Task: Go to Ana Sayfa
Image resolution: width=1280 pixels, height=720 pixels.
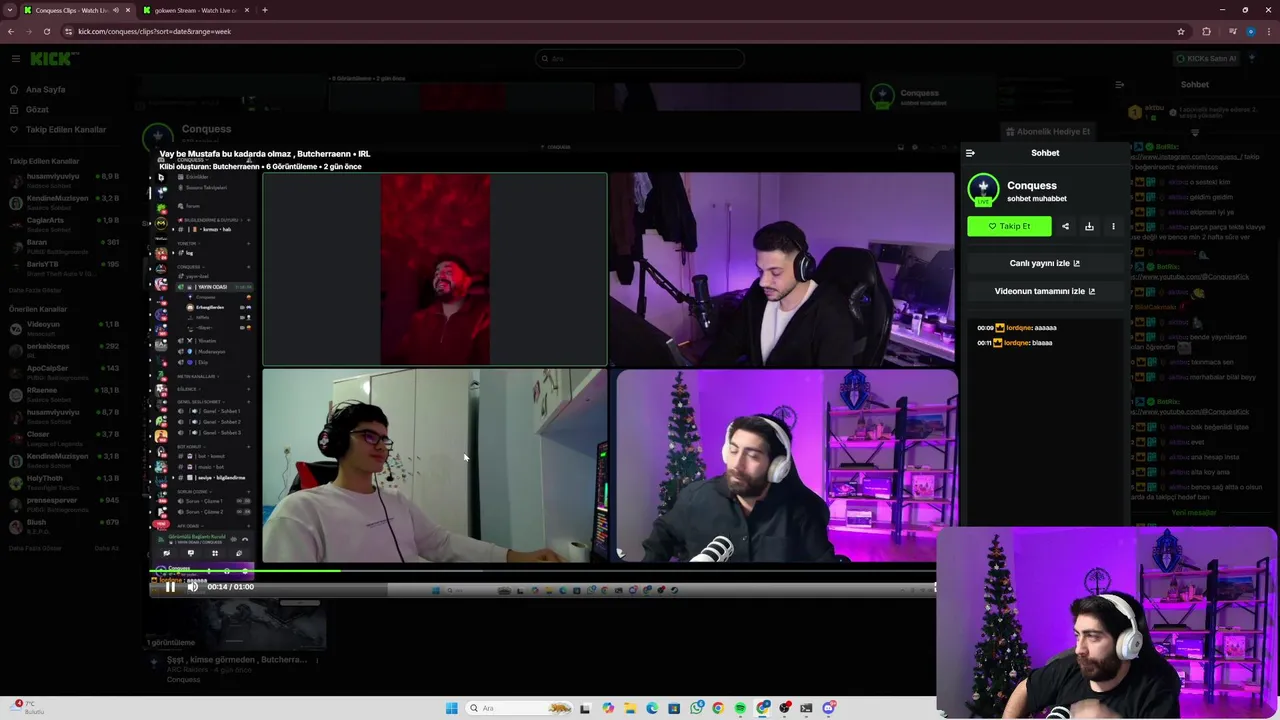Action: coord(45,89)
